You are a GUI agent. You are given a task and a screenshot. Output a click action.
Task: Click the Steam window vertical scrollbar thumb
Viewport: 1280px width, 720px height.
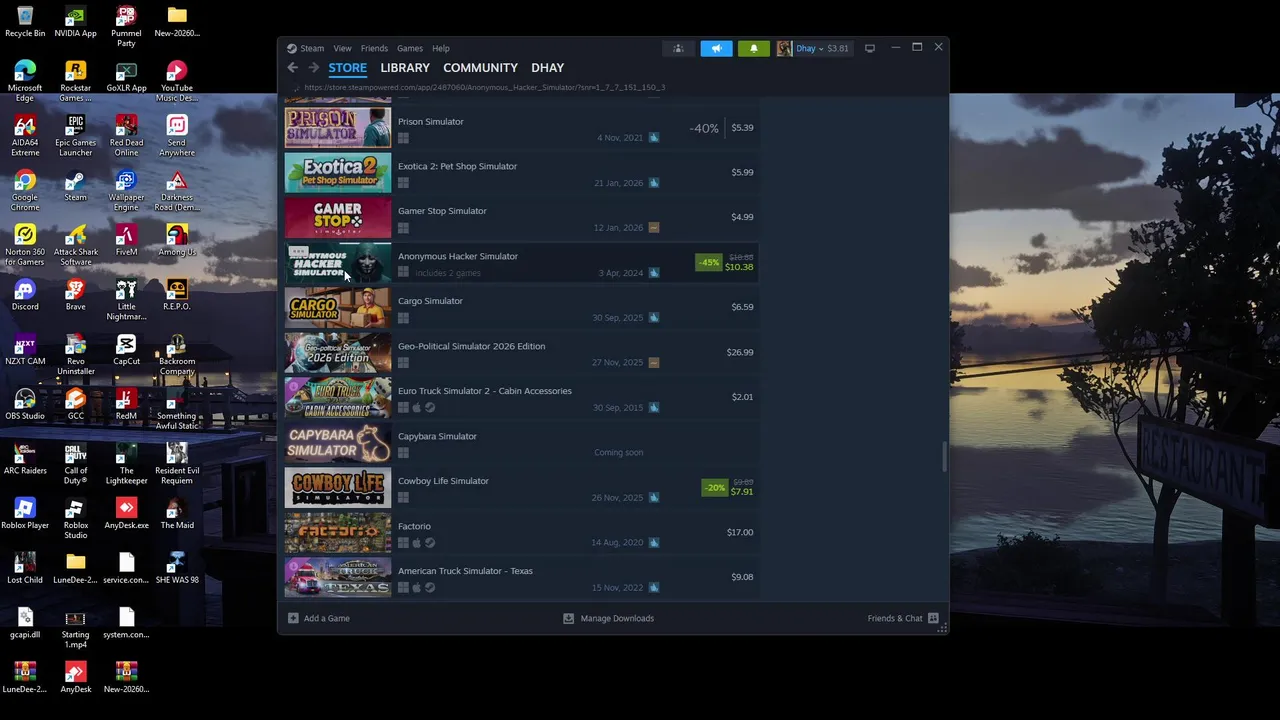coord(944,457)
